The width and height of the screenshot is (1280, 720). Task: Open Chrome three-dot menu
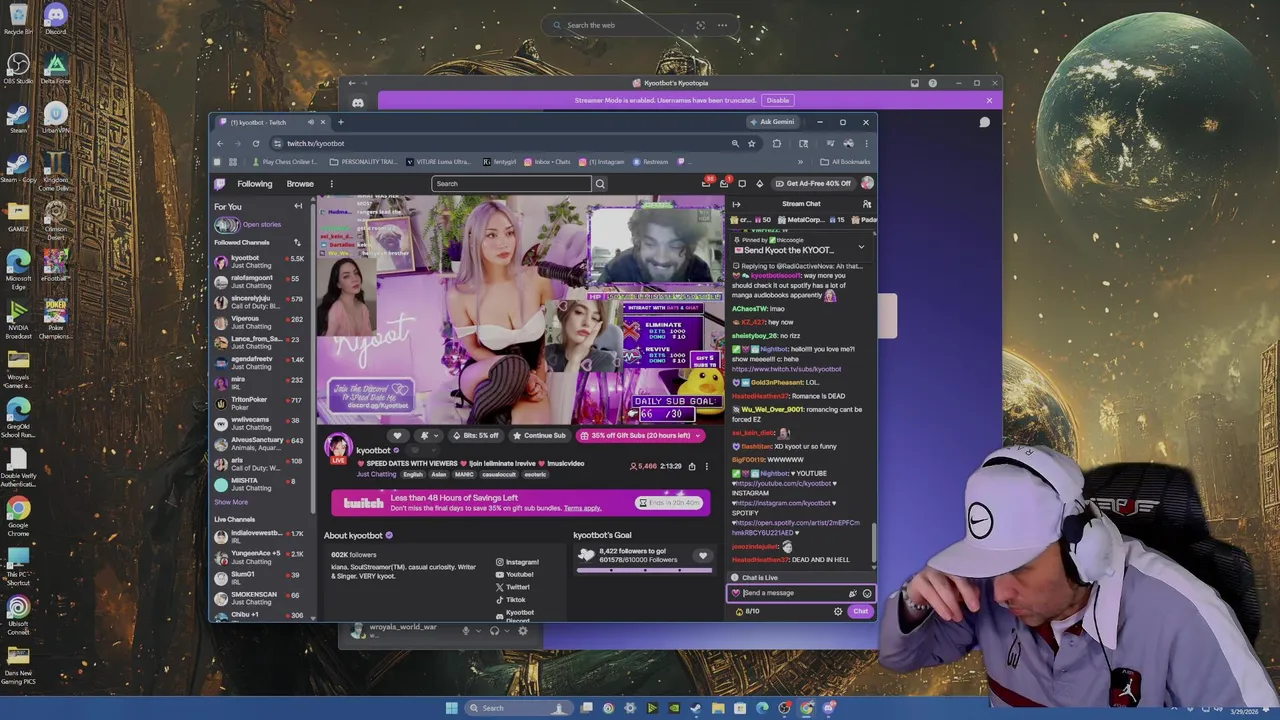point(866,143)
